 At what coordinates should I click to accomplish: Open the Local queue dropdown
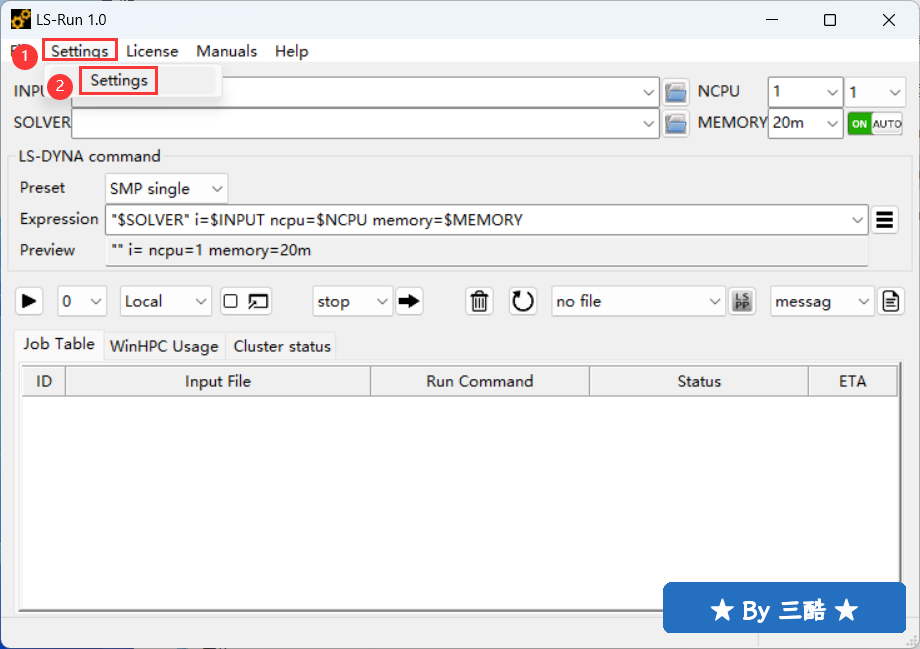click(165, 301)
